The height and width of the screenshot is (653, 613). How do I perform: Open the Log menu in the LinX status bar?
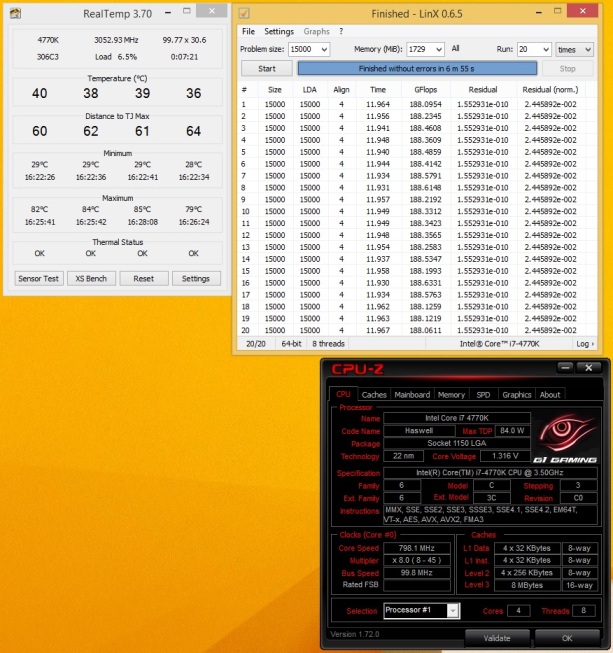pyautogui.click(x=586, y=343)
